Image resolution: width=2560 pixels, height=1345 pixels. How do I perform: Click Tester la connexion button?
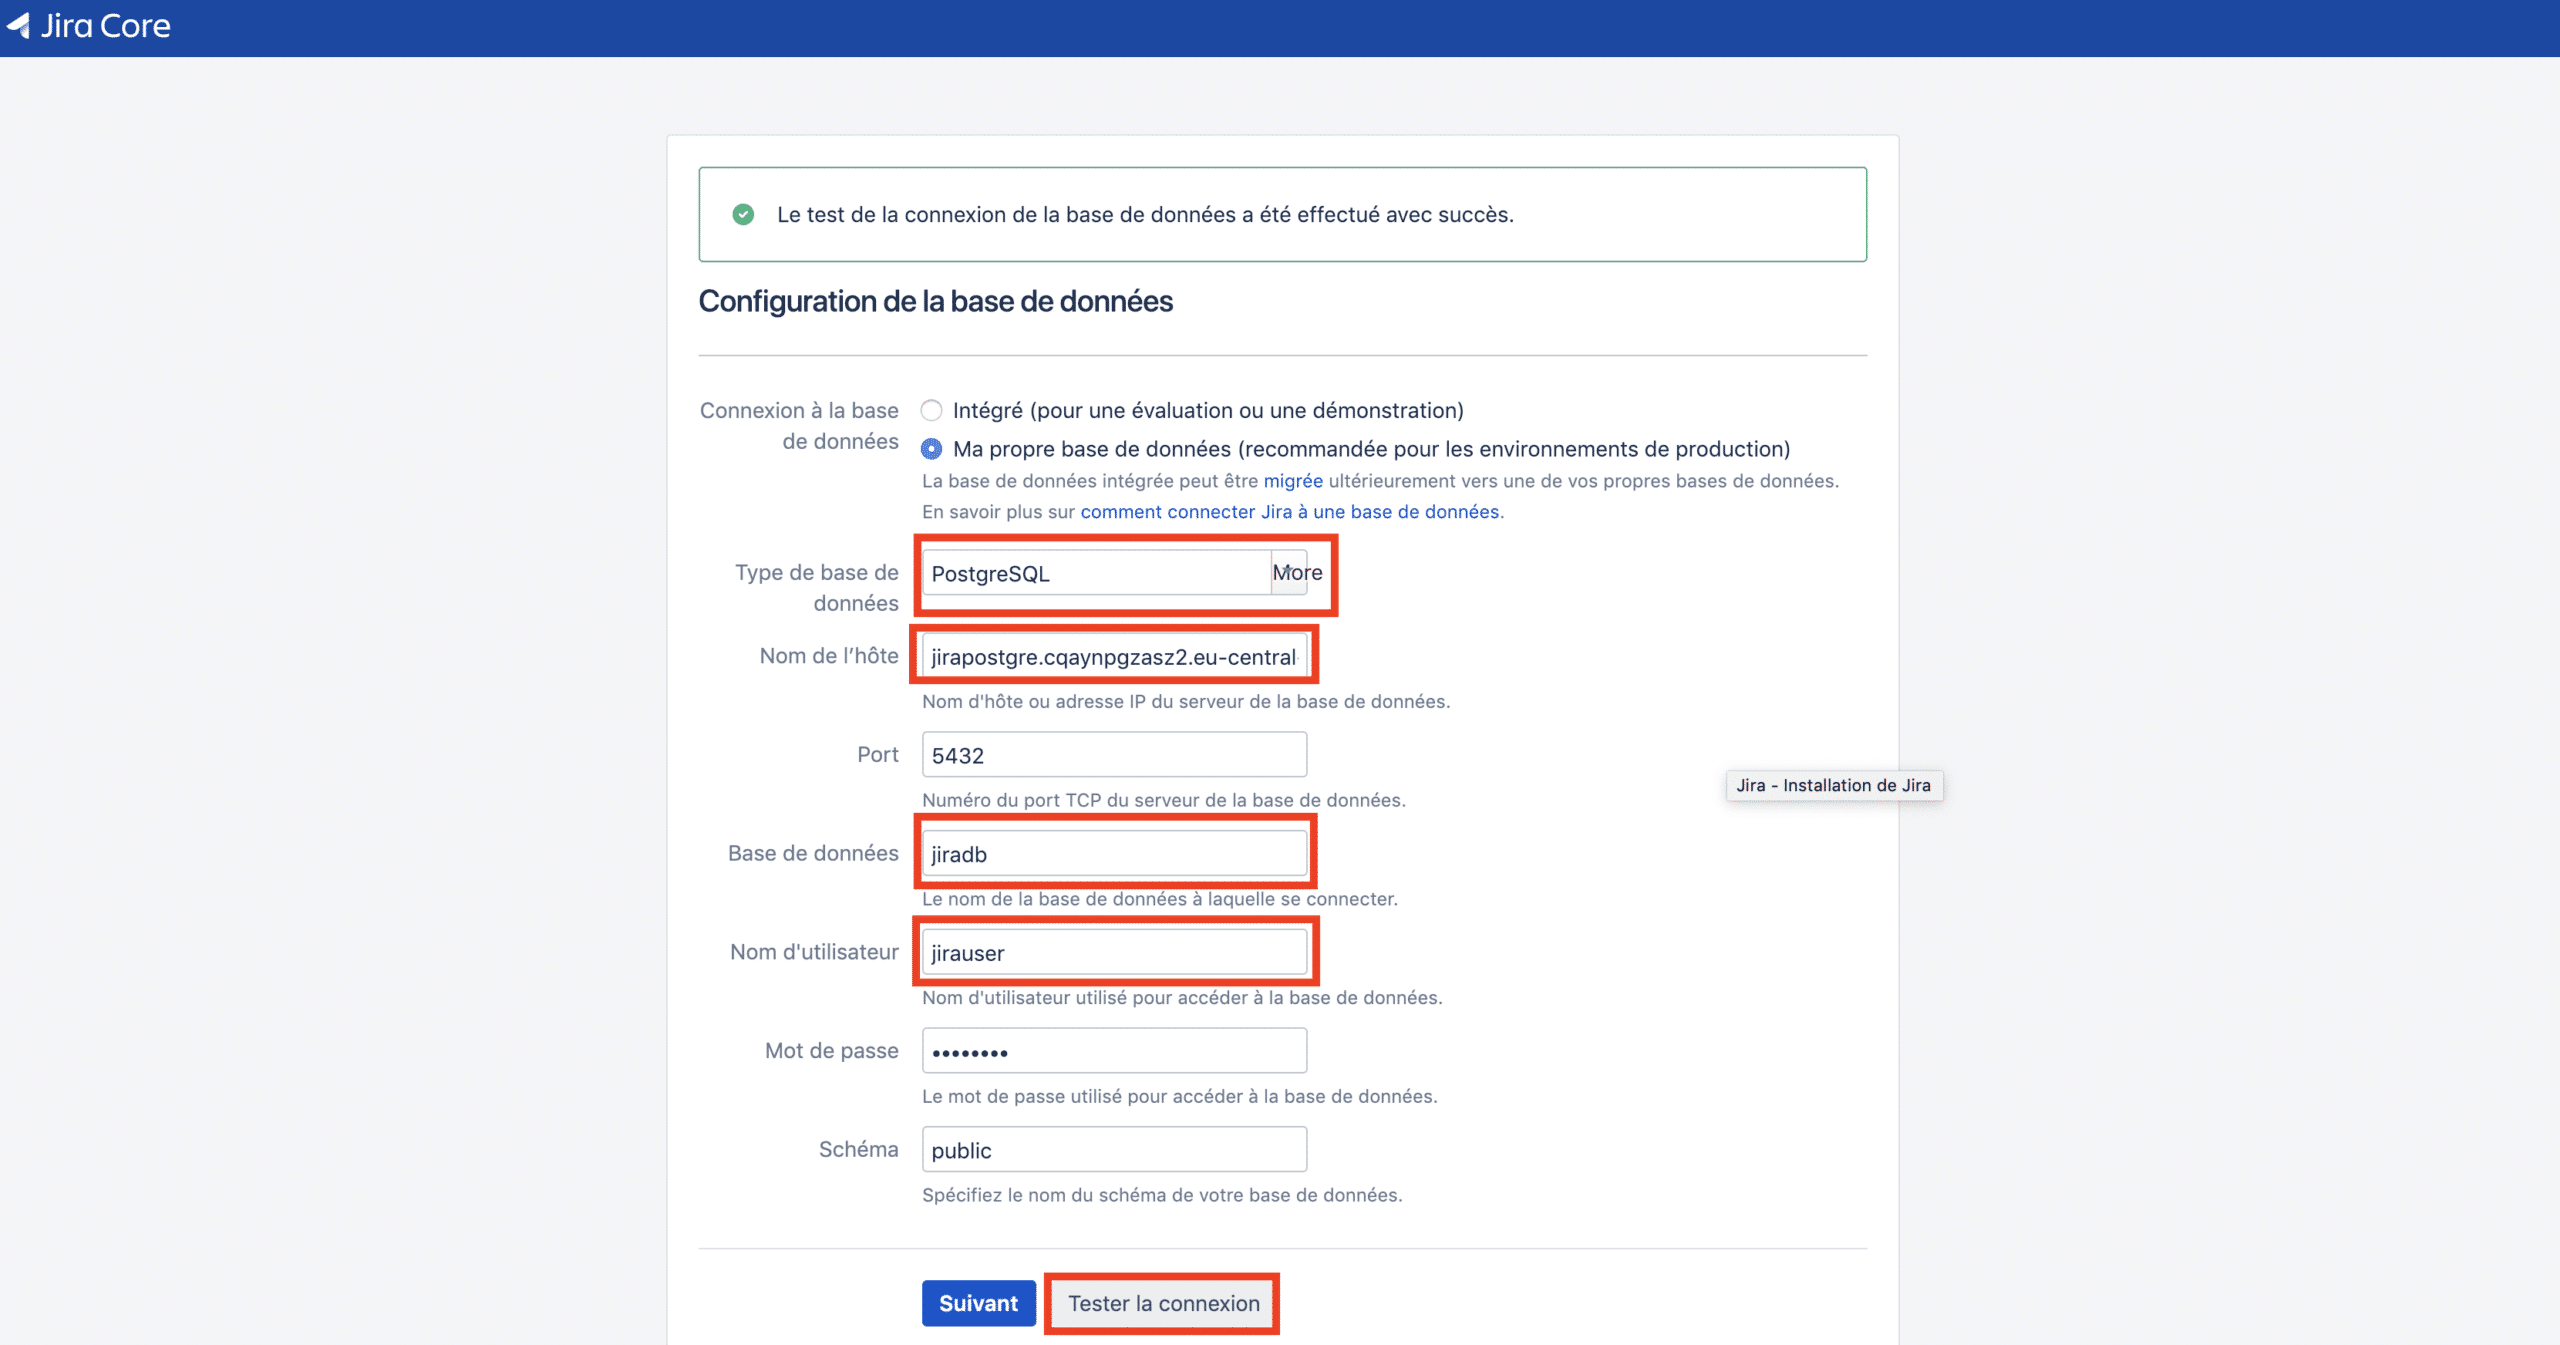pos(1163,1303)
